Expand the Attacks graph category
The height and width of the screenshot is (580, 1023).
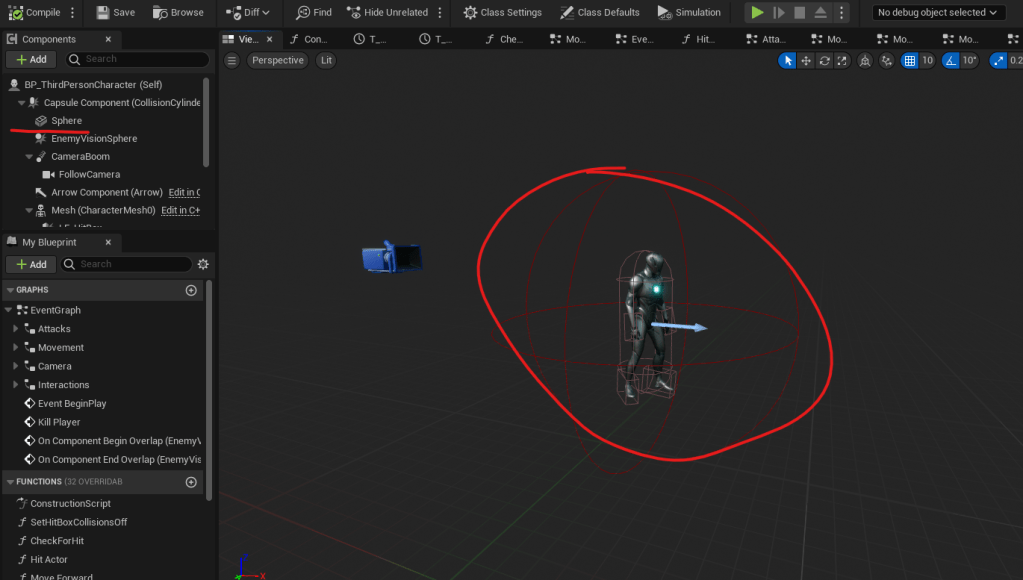(x=16, y=329)
